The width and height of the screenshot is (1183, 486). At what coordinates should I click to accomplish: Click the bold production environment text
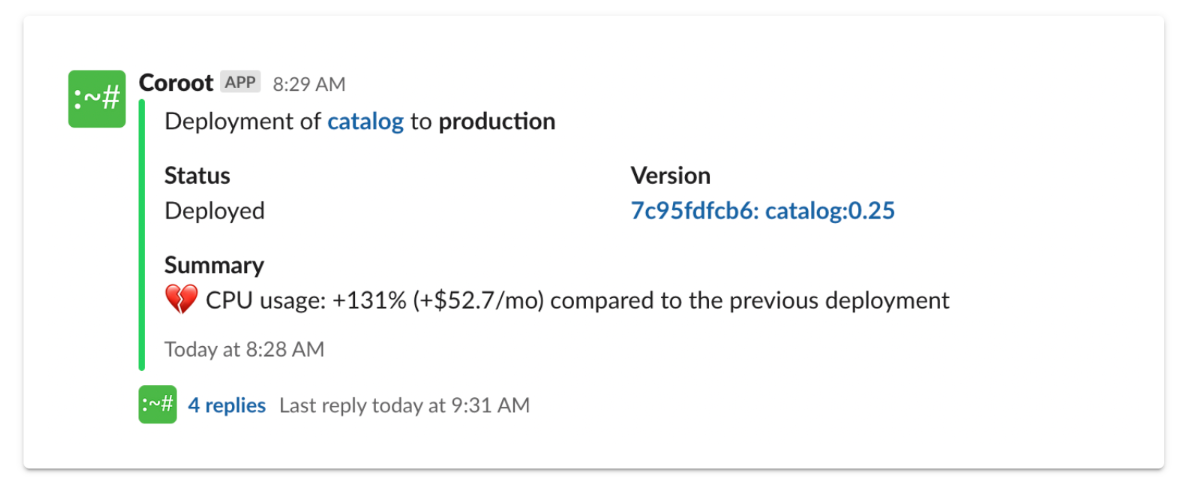[497, 122]
